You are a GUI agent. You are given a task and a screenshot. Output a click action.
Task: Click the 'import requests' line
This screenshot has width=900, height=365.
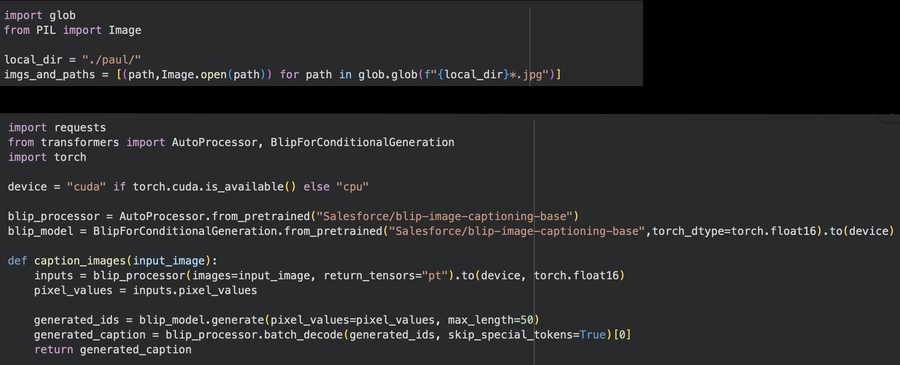coord(57,127)
